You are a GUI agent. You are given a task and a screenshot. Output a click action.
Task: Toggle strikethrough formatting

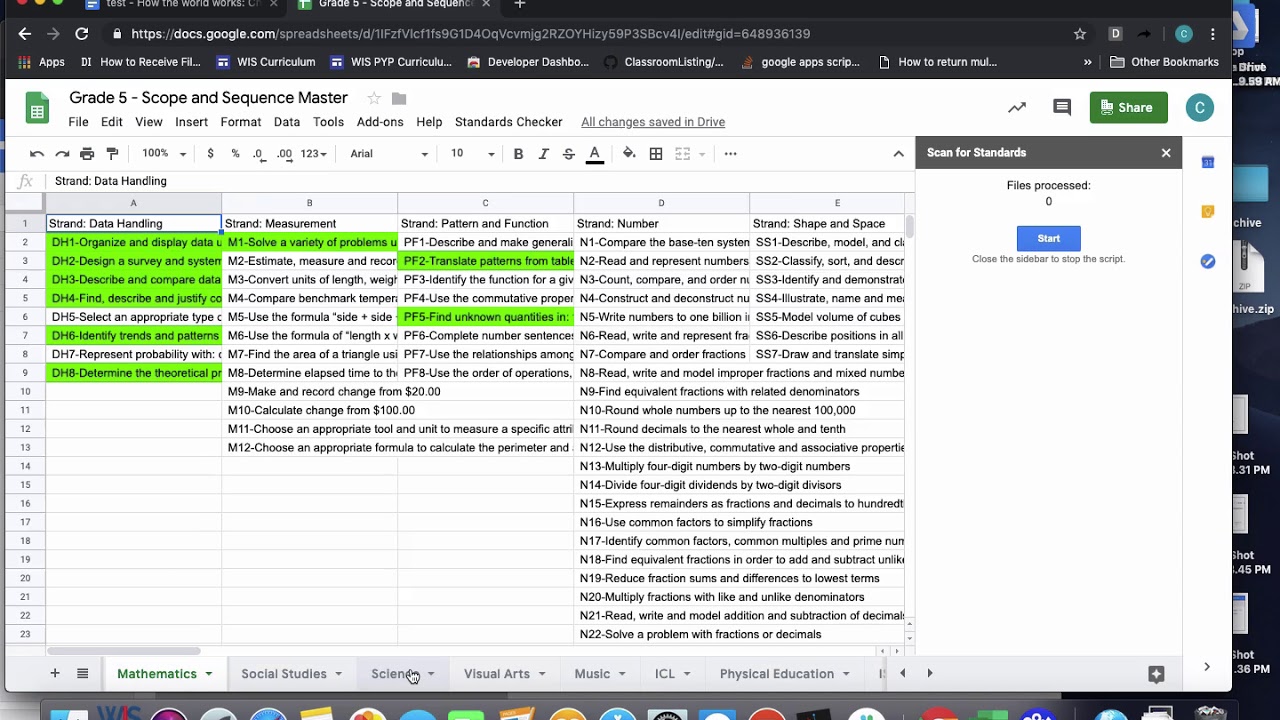[568, 153]
